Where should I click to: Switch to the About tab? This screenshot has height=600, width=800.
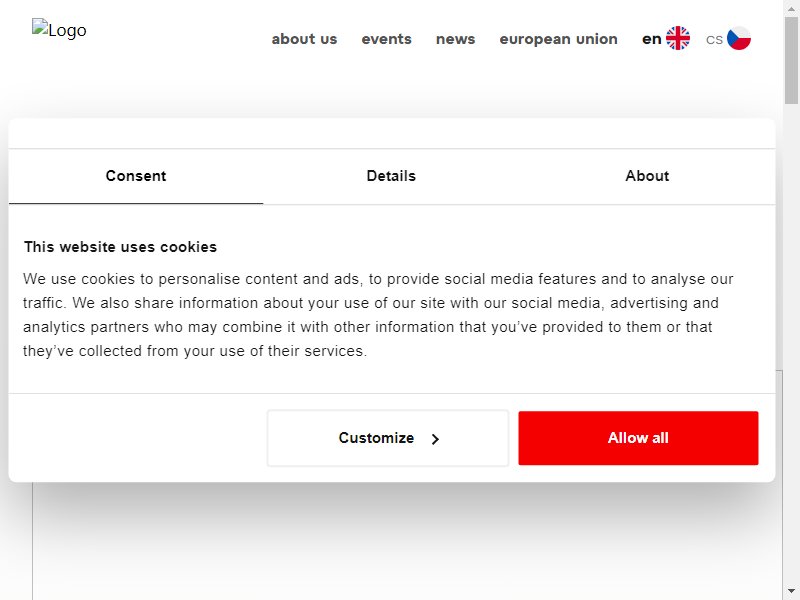647,176
